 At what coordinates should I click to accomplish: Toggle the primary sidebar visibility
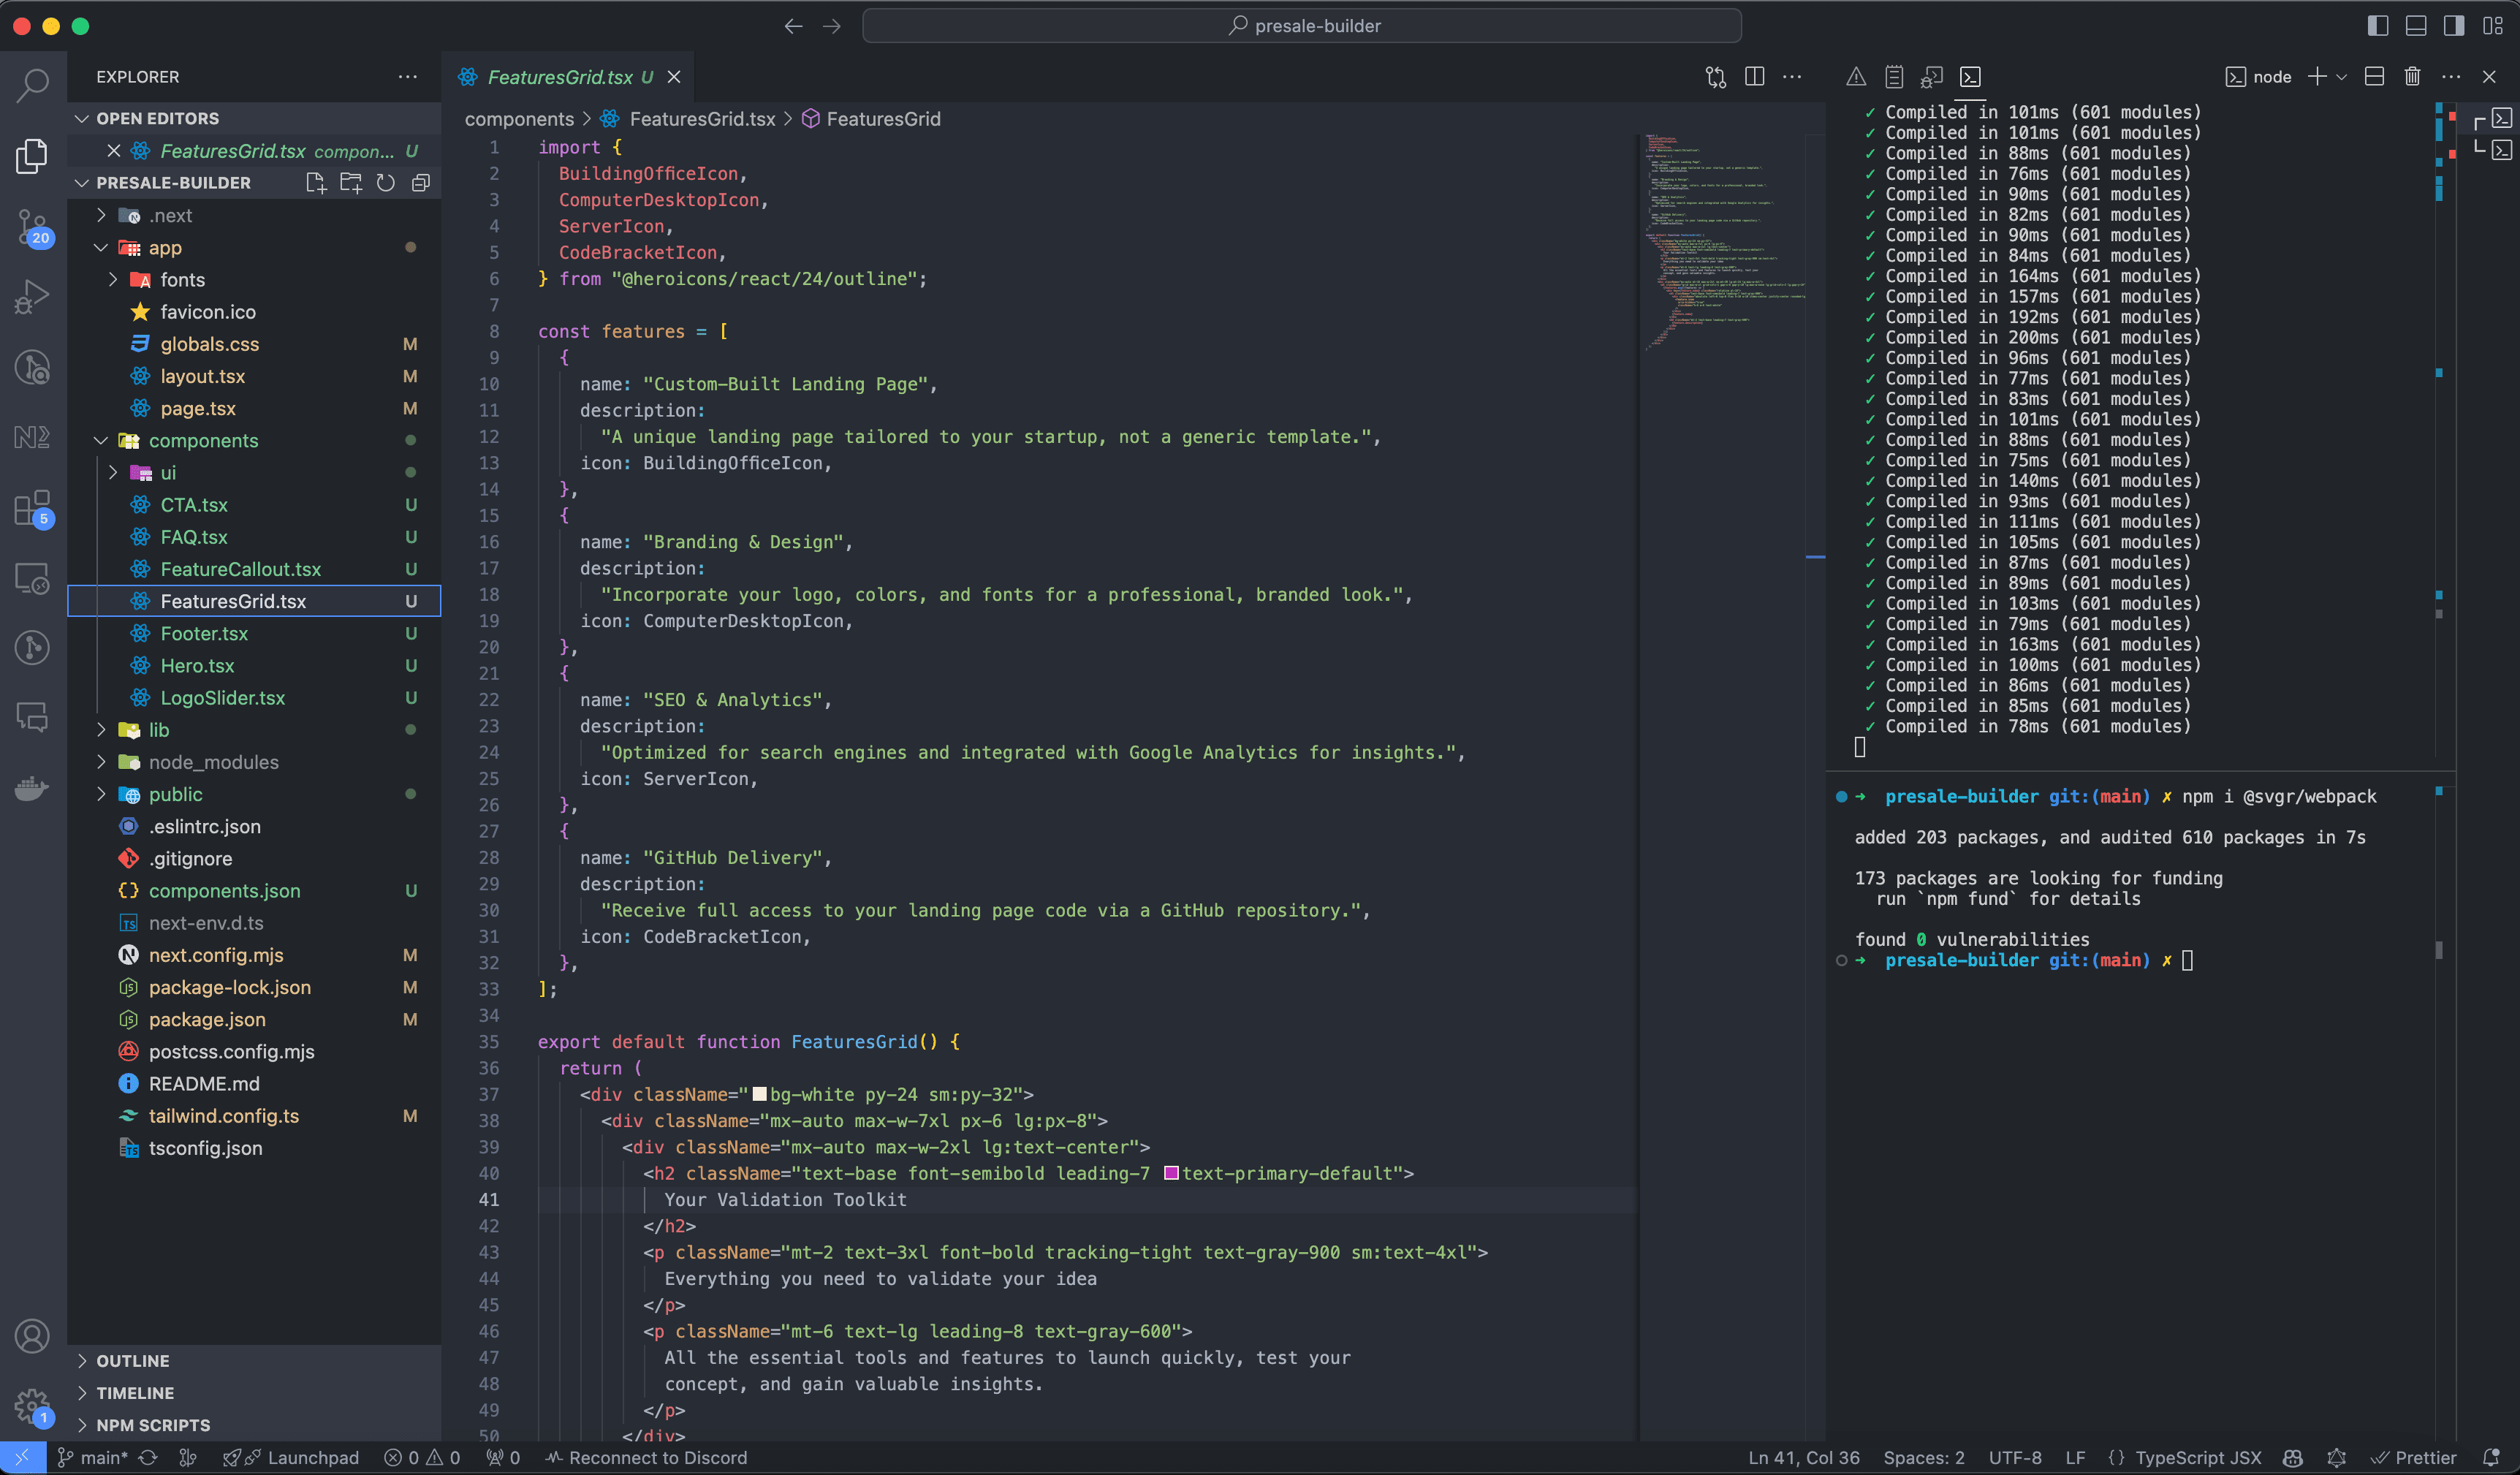tap(2378, 25)
